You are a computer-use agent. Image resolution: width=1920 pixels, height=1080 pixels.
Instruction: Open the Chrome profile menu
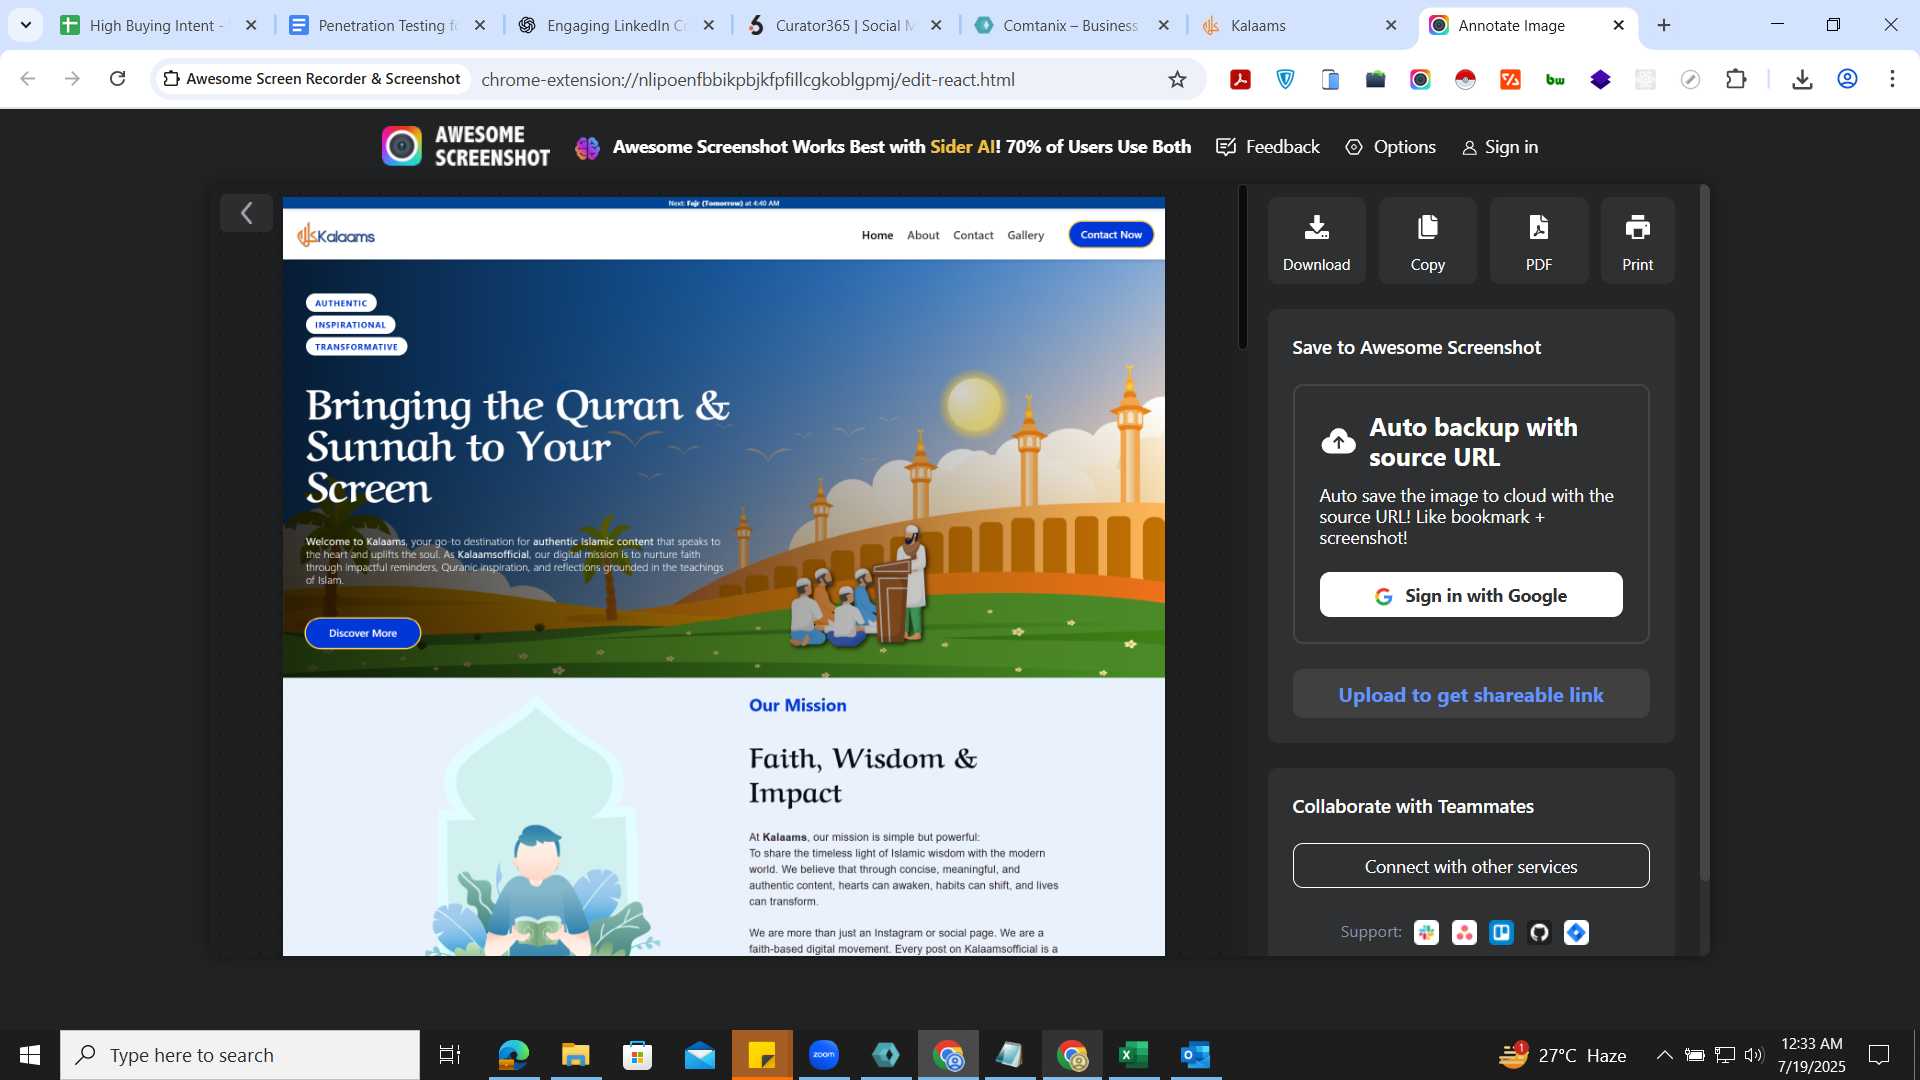[1847, 79]
